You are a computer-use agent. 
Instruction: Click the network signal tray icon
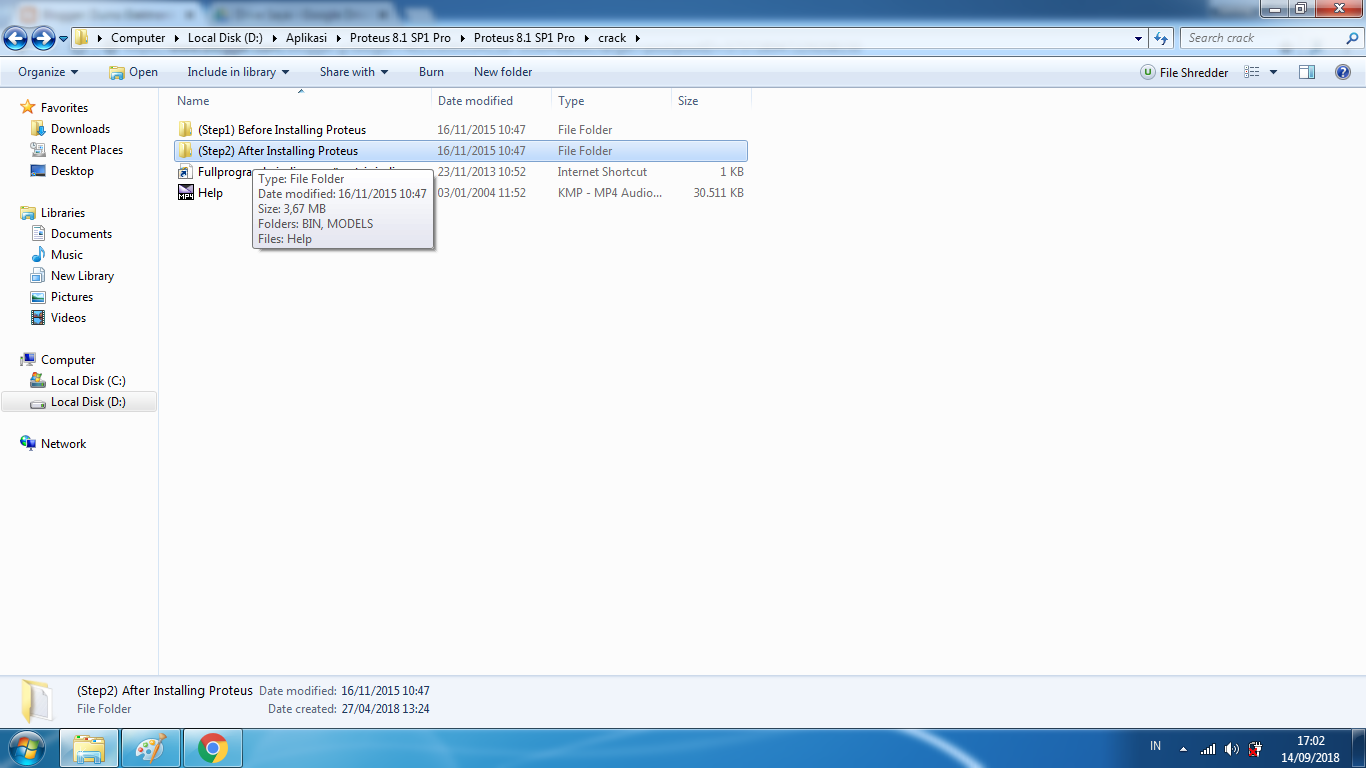tap(1208, 748)
